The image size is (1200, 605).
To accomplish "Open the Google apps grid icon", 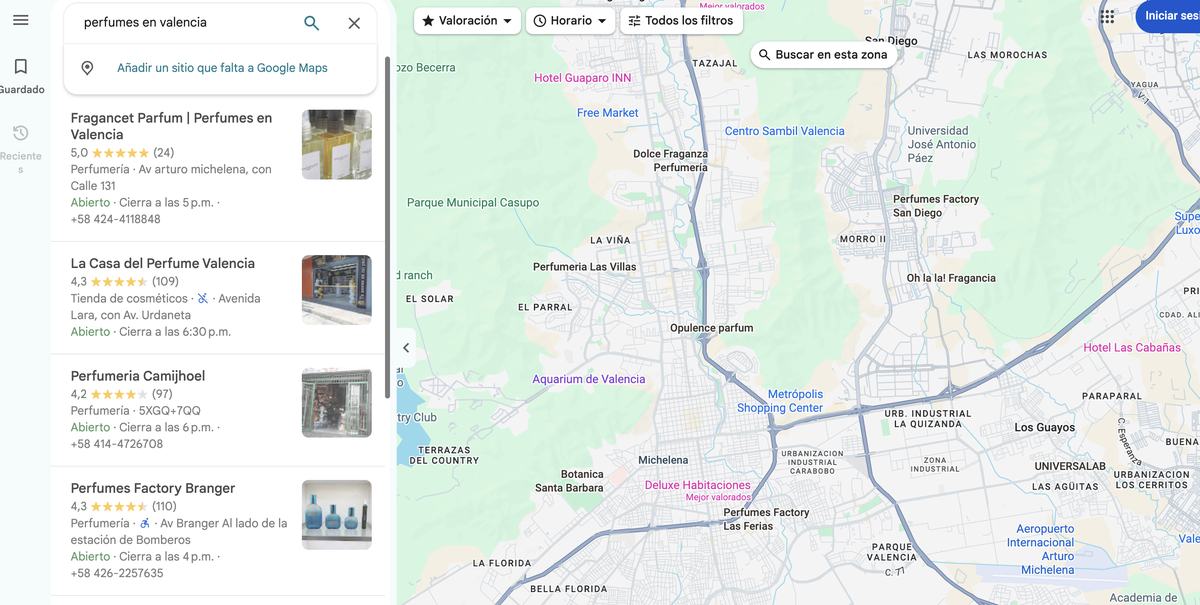I will tap(1107, 17).
